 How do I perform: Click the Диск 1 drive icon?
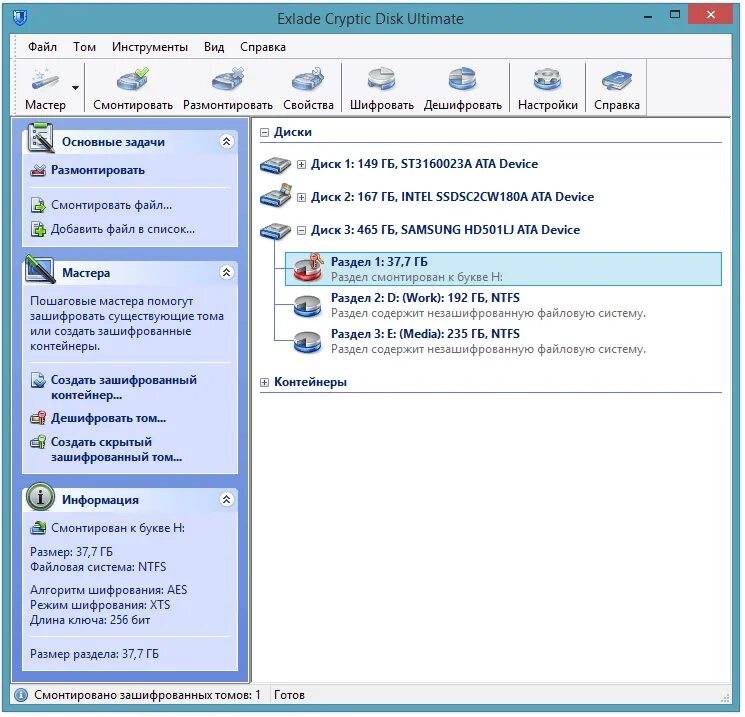coord(276,165)
